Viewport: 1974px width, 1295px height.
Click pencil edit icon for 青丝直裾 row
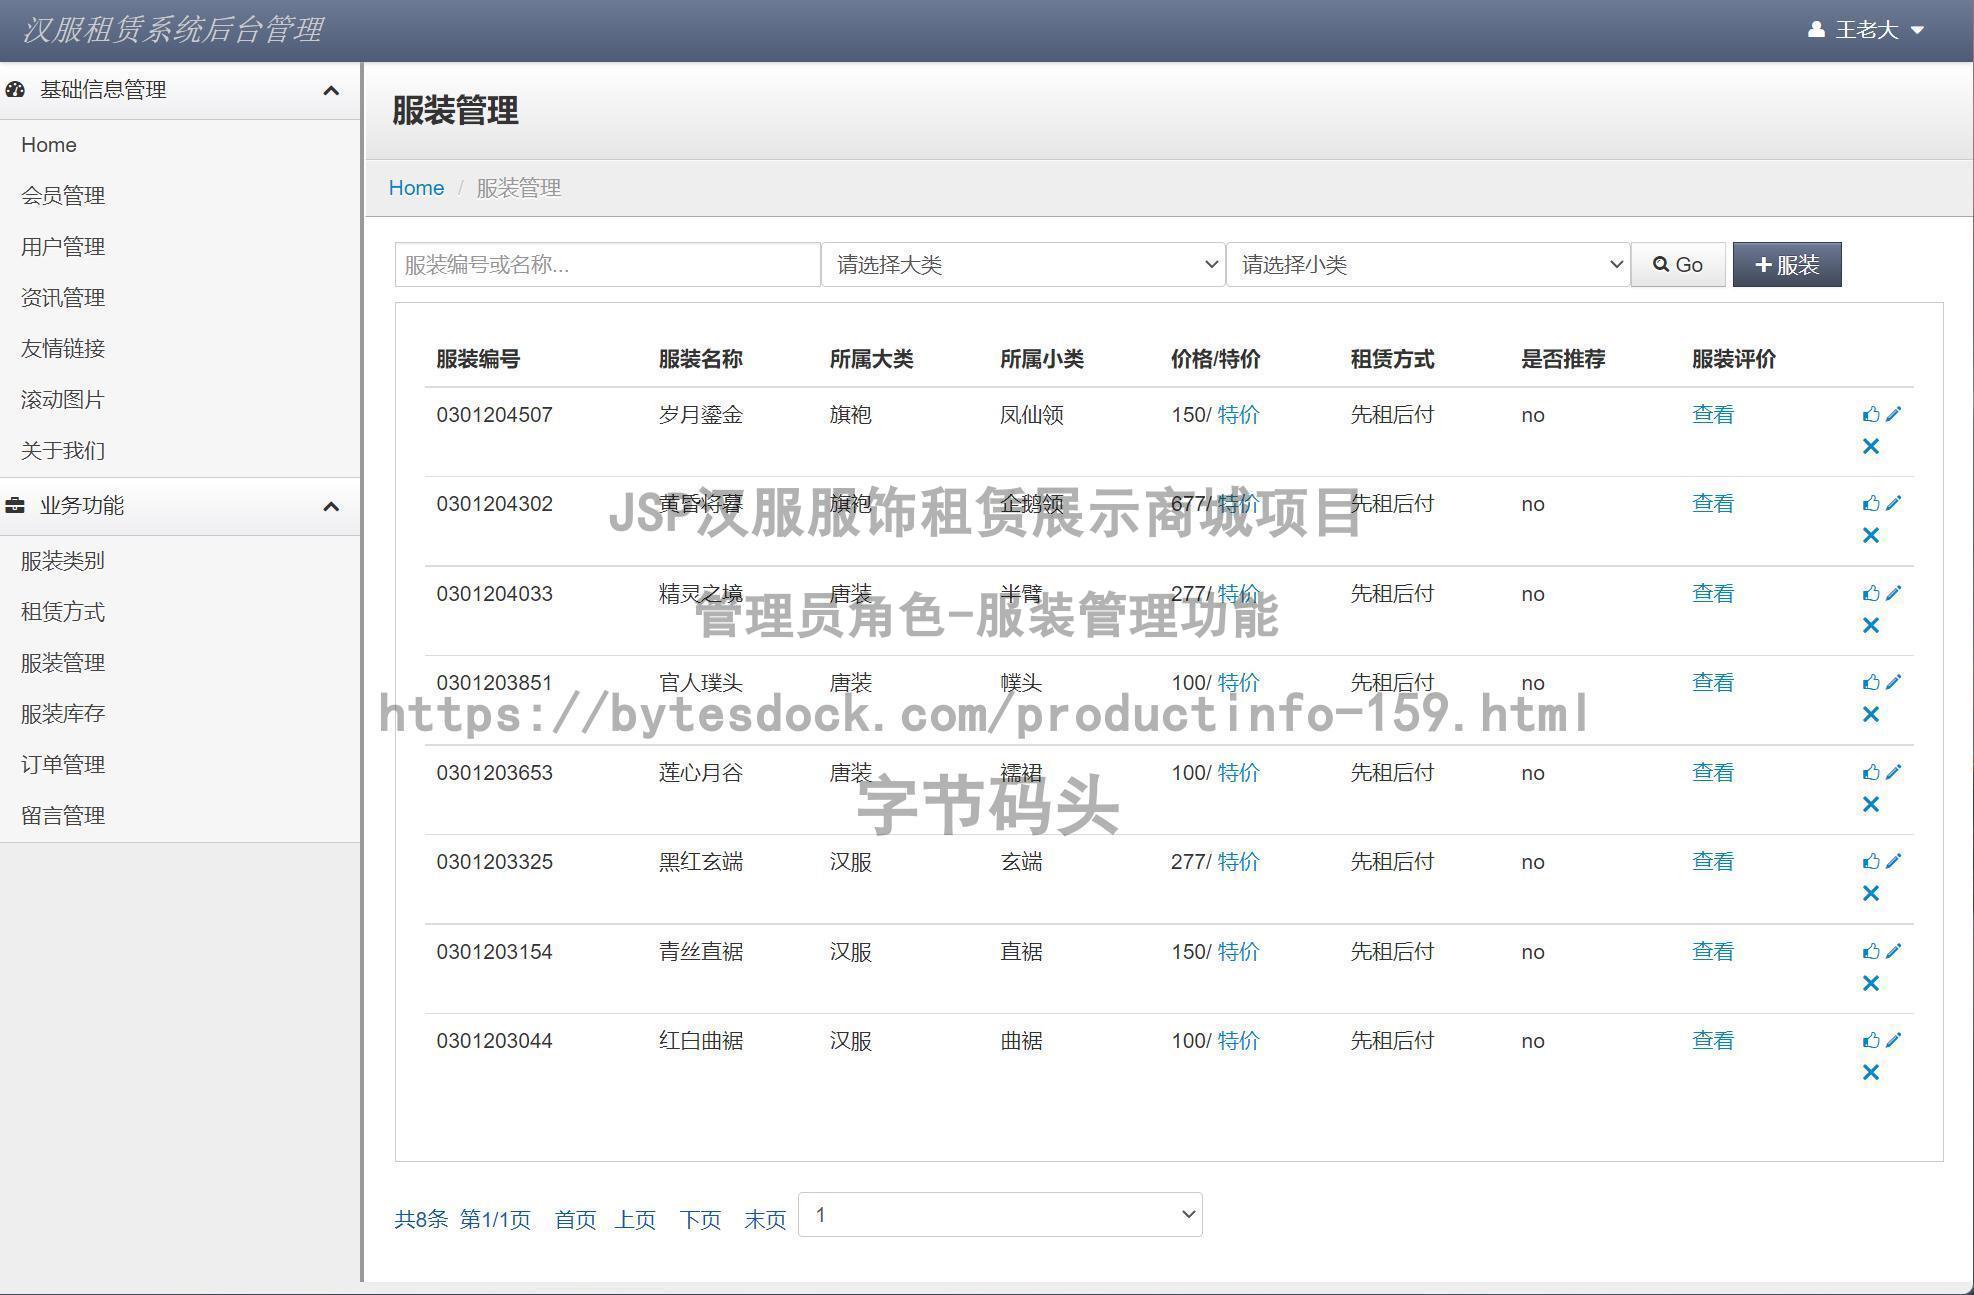point(1893,951)
